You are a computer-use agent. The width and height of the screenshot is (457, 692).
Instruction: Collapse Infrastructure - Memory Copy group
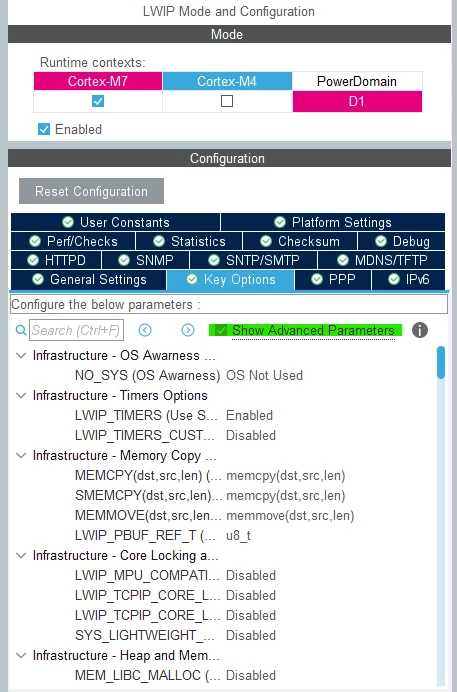tap(21, 455)
